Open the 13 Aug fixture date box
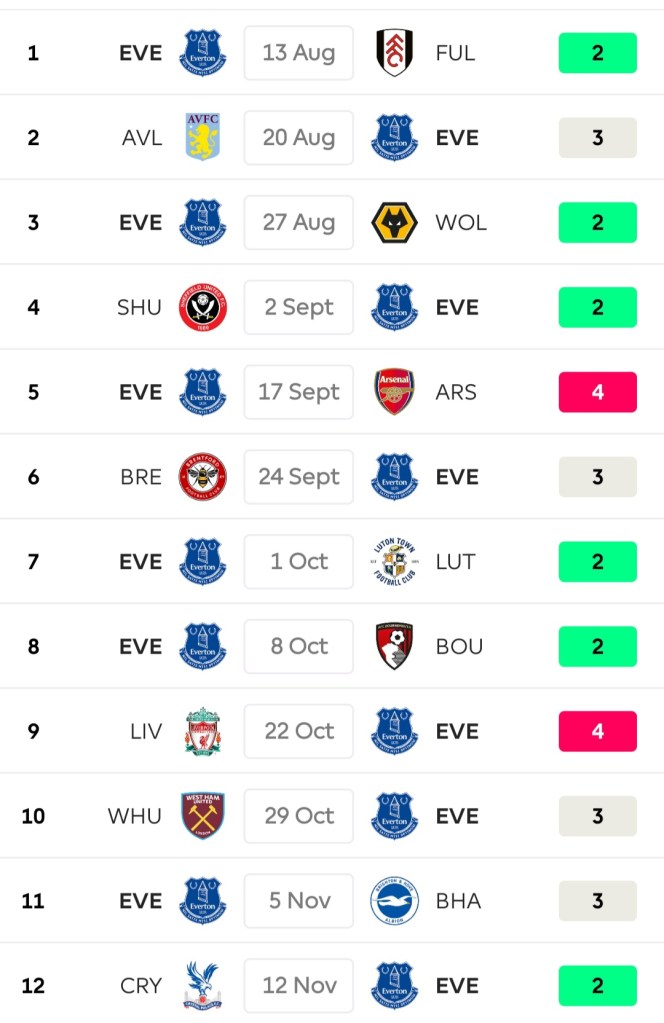The height and width of the screenshot is (1023, 664). (298, 53)
